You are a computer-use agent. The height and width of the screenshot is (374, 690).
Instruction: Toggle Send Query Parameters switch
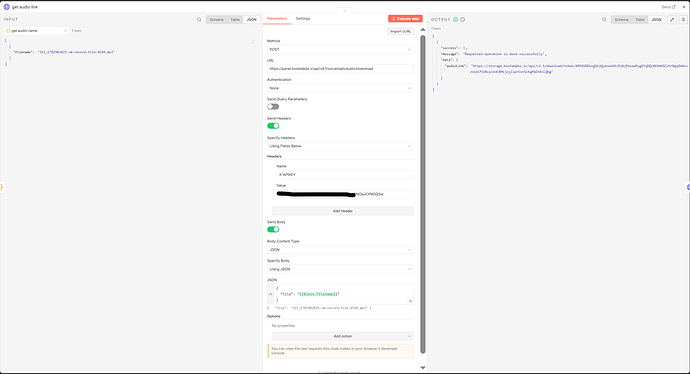point(273,106)
